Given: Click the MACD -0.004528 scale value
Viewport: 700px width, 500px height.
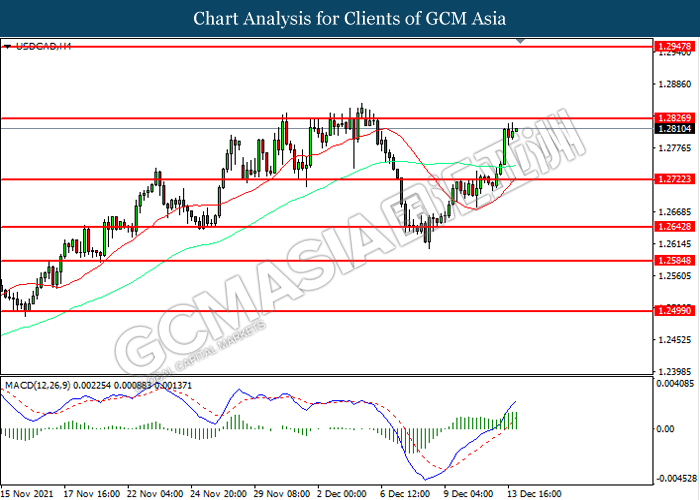Looking at the screenshot, I should point(676,479).
